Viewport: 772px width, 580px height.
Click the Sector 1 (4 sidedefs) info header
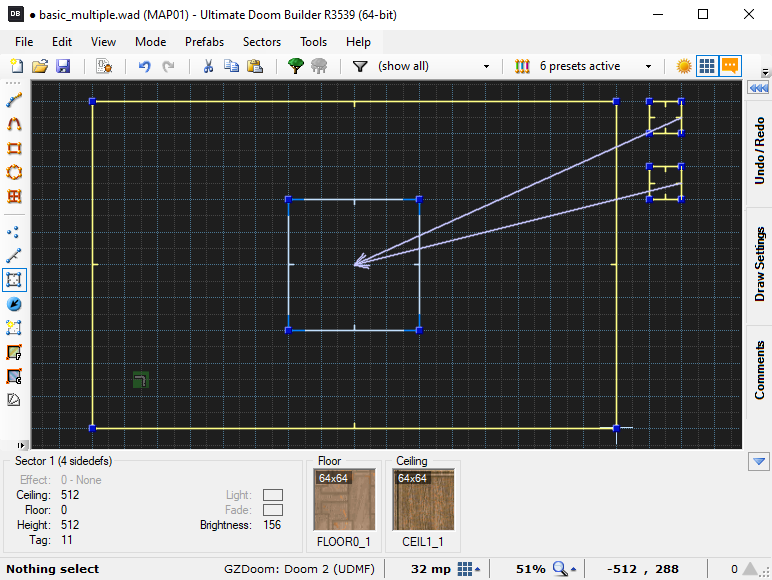coord(64,461)
